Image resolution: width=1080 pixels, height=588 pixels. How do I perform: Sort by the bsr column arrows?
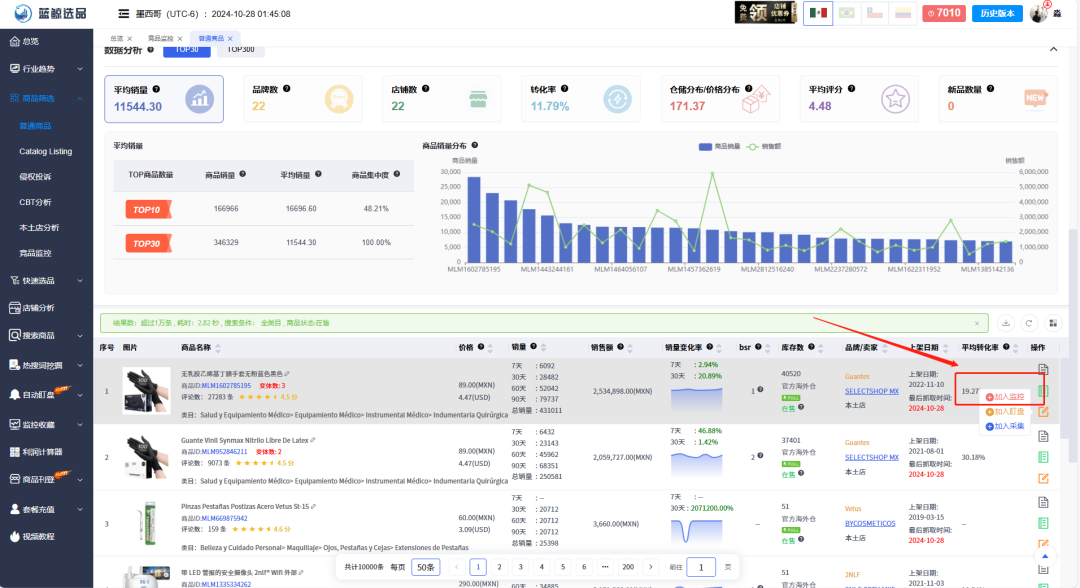point(767,348)
